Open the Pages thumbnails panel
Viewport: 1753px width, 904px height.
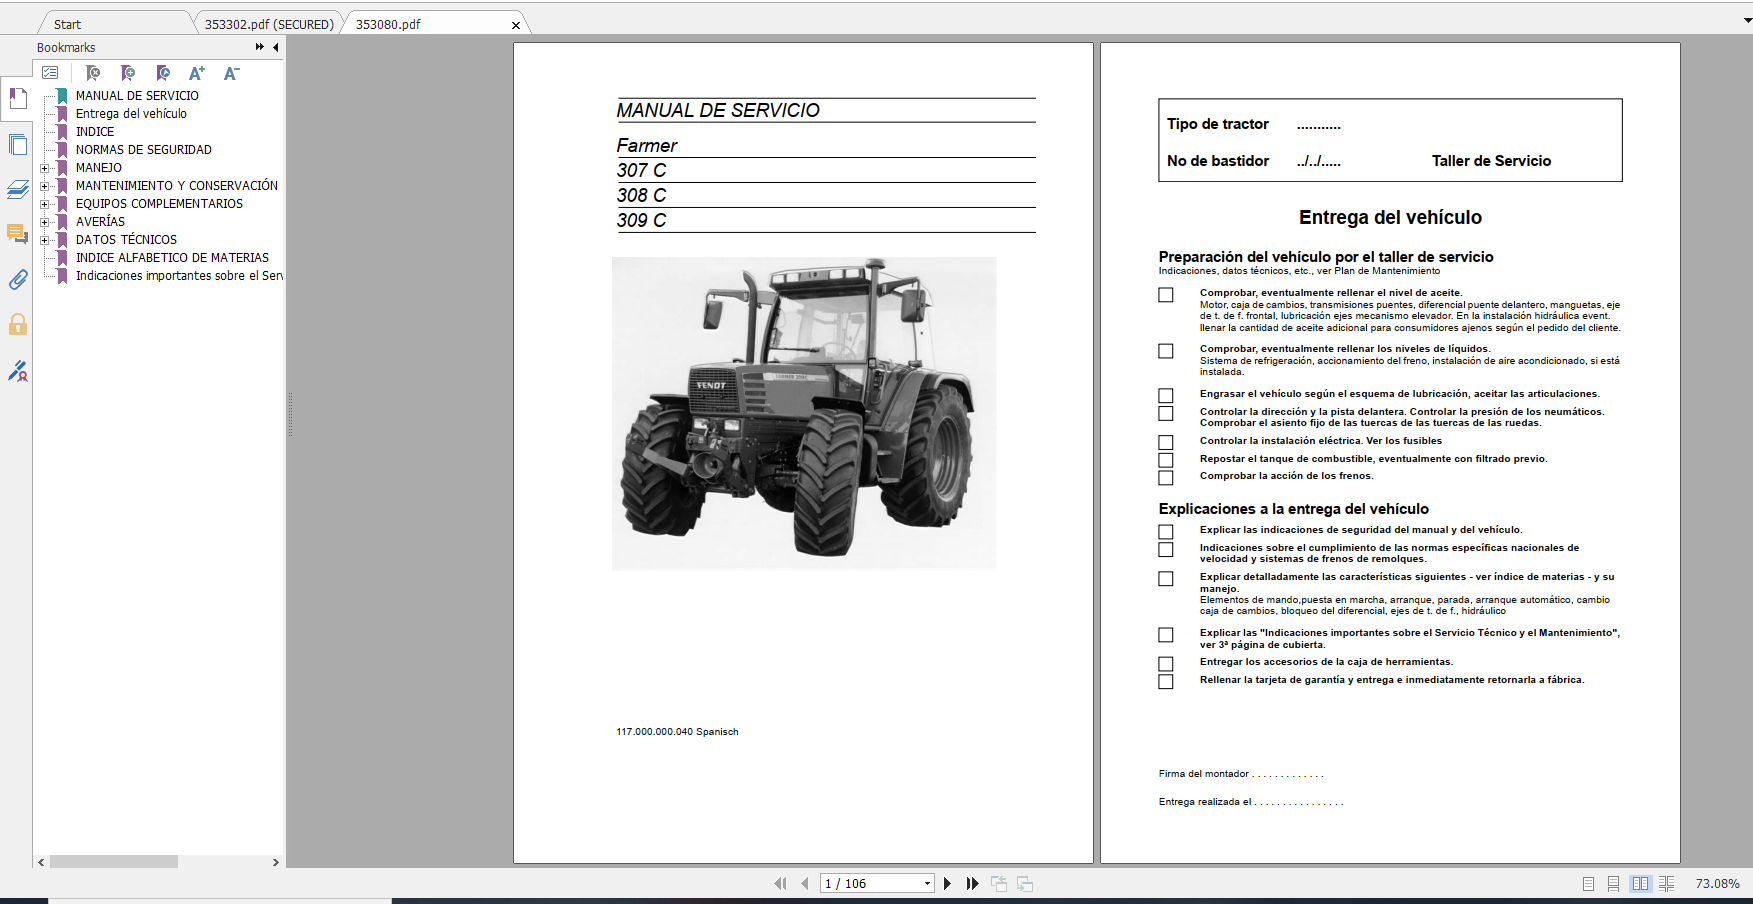(x=17, y=144)
